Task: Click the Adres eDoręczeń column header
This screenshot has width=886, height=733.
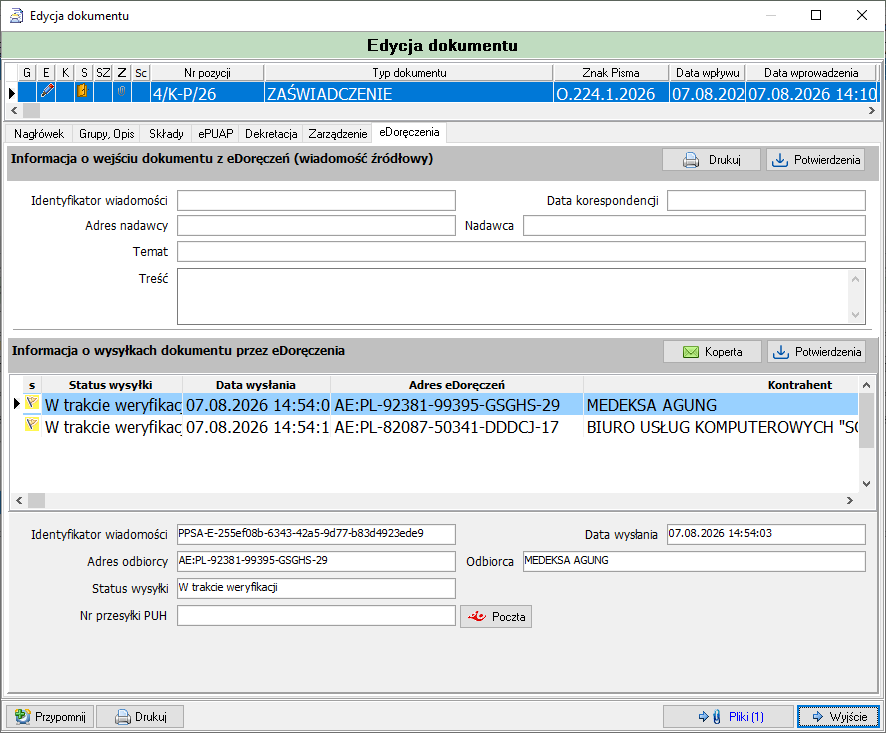Action: click(457, 385)
